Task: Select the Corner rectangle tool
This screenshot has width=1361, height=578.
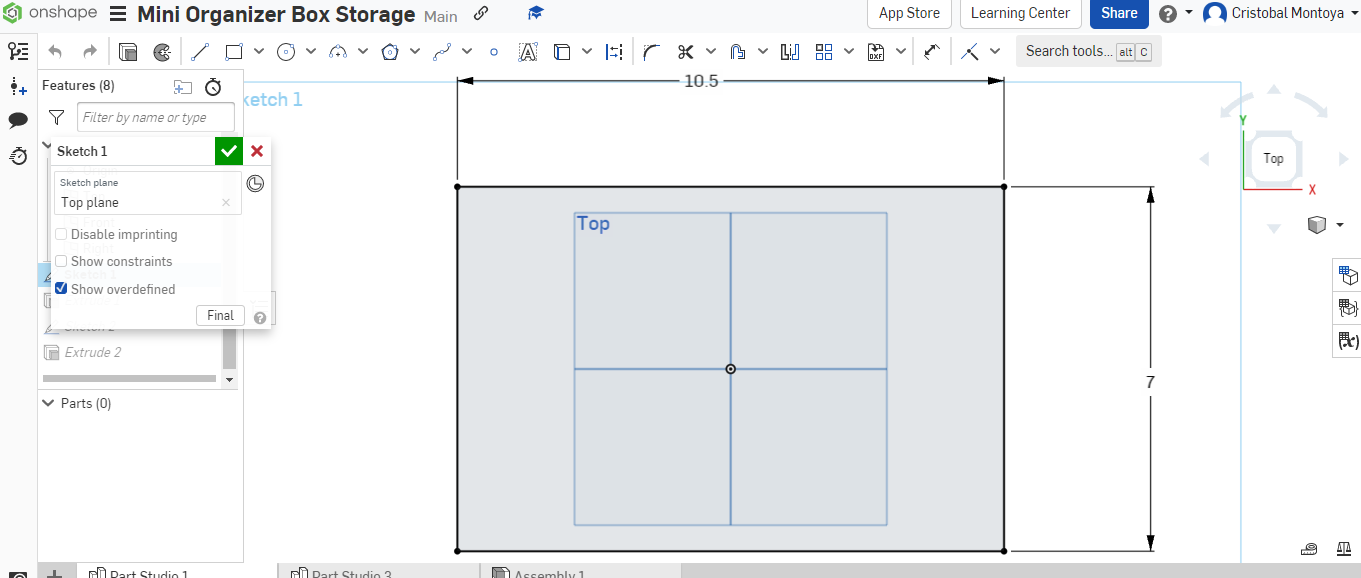Action: pos(234,52)
